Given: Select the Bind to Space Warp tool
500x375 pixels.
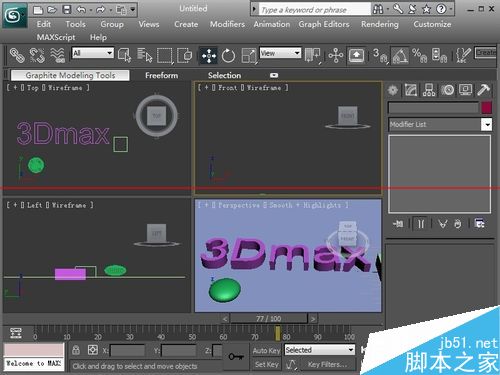Looking at the screenshot, I should click(58, 55).
